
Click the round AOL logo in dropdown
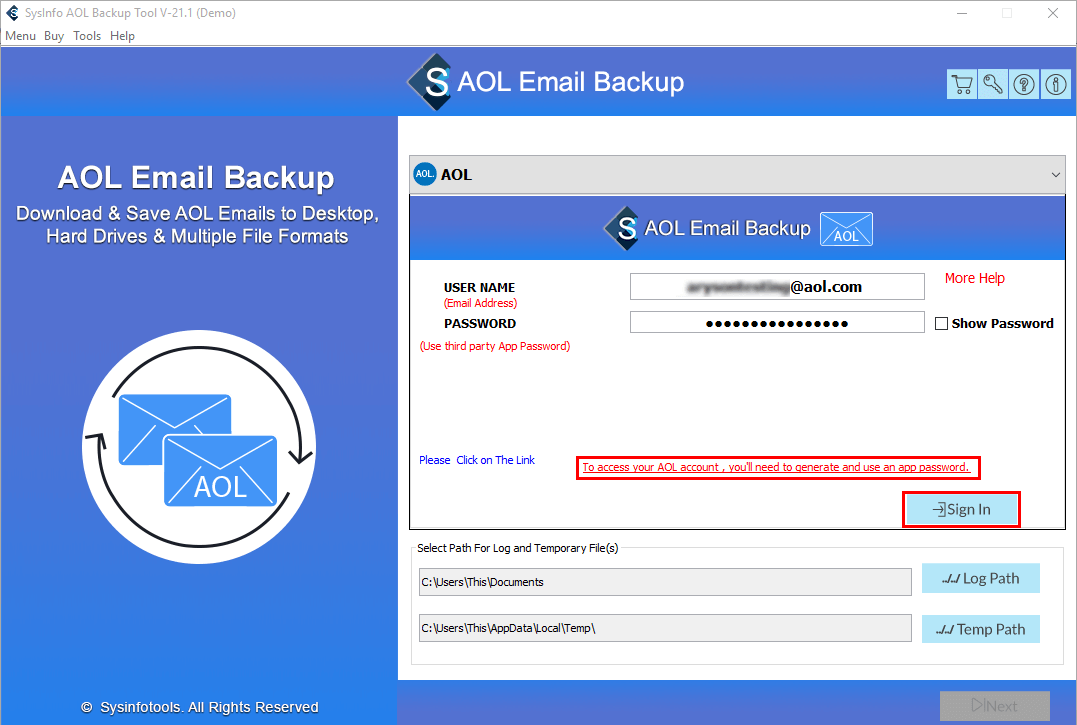[424, 174]
